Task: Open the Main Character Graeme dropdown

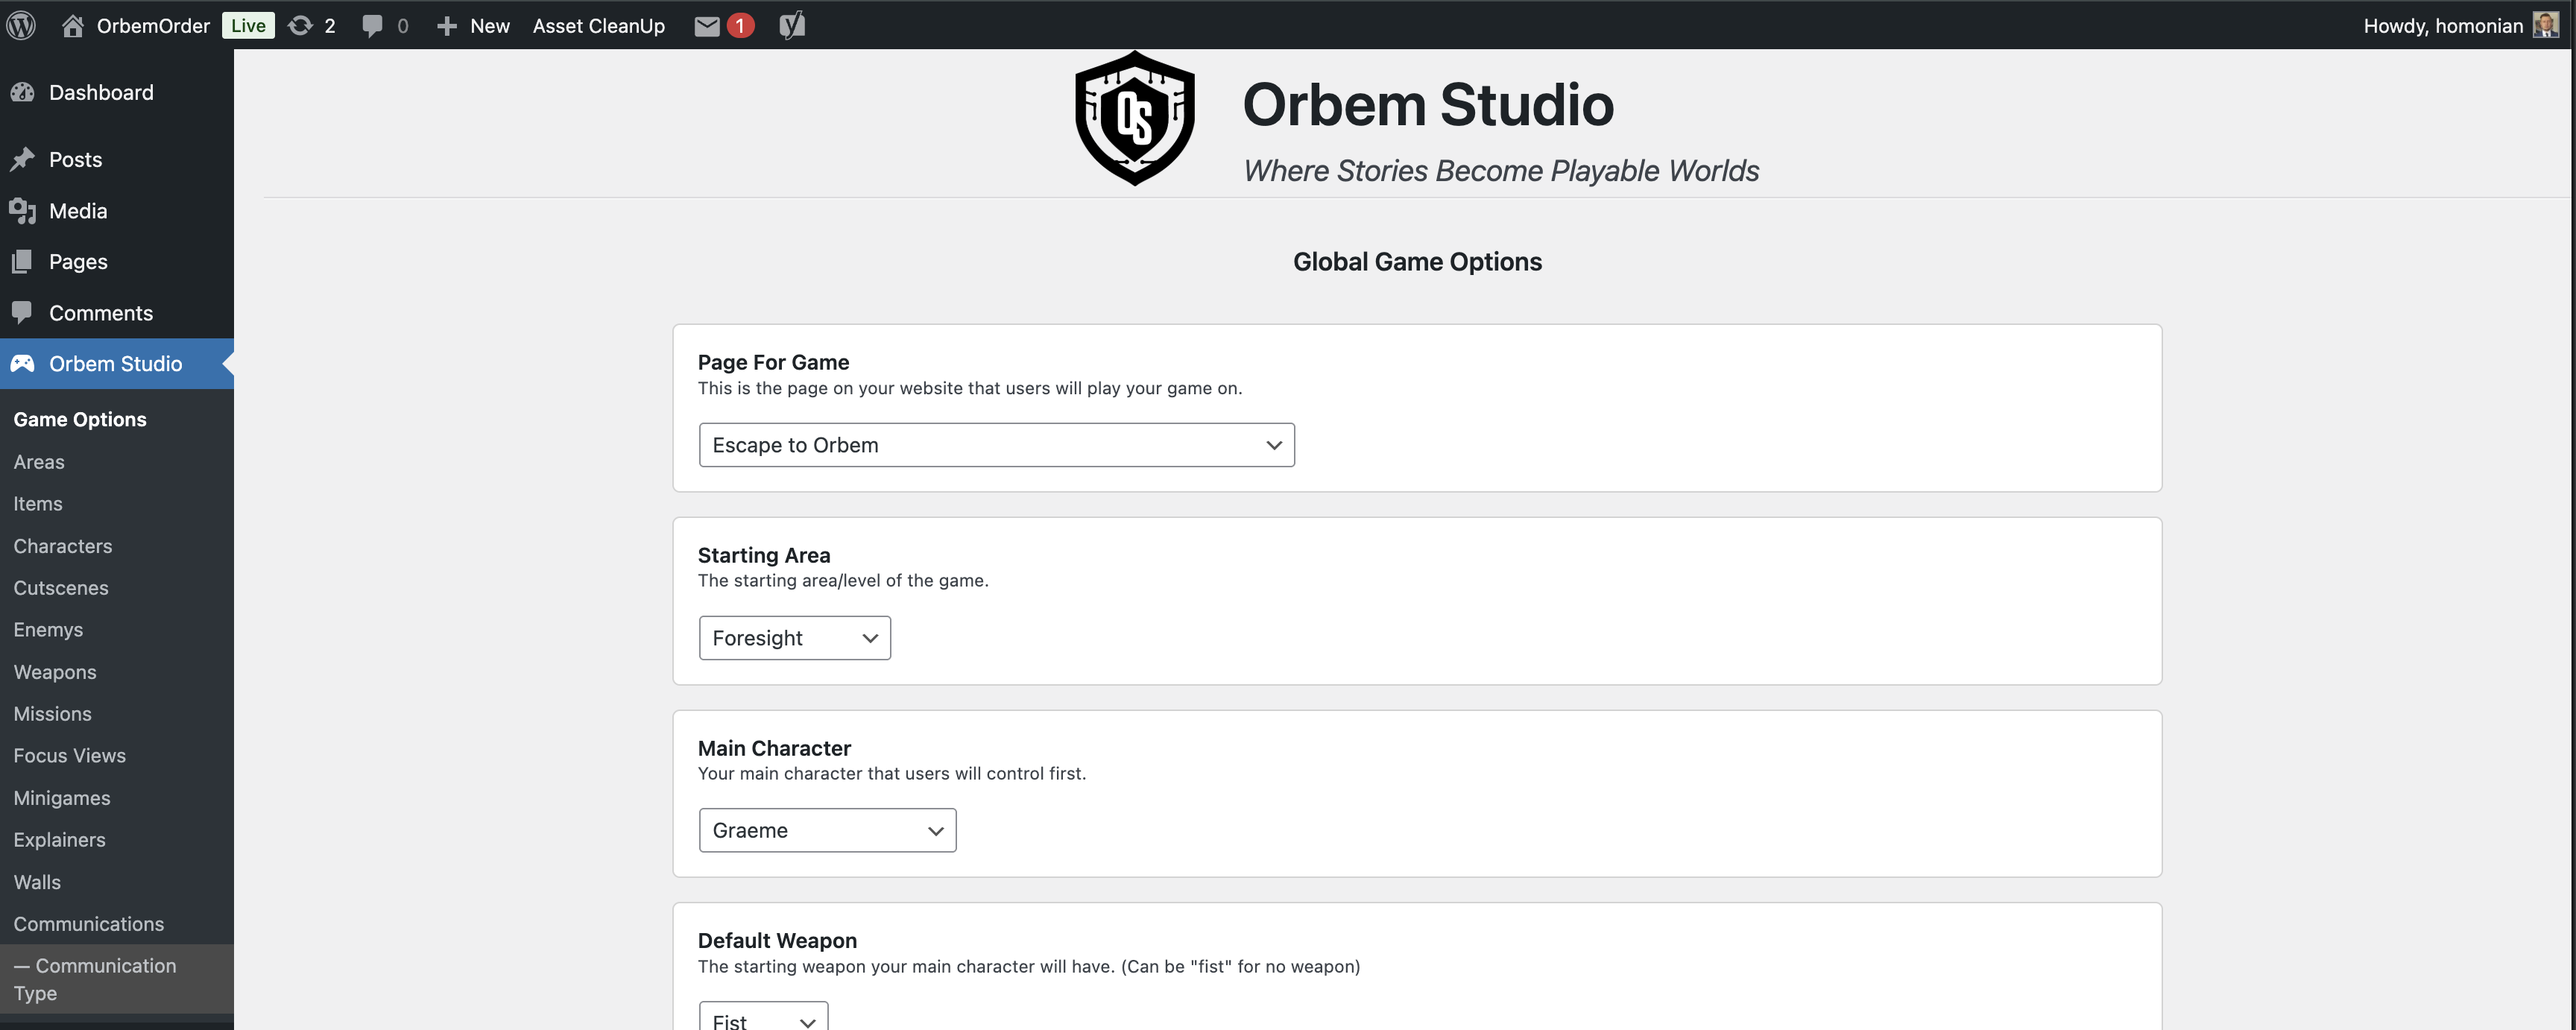Action: (x=827, y=830)
